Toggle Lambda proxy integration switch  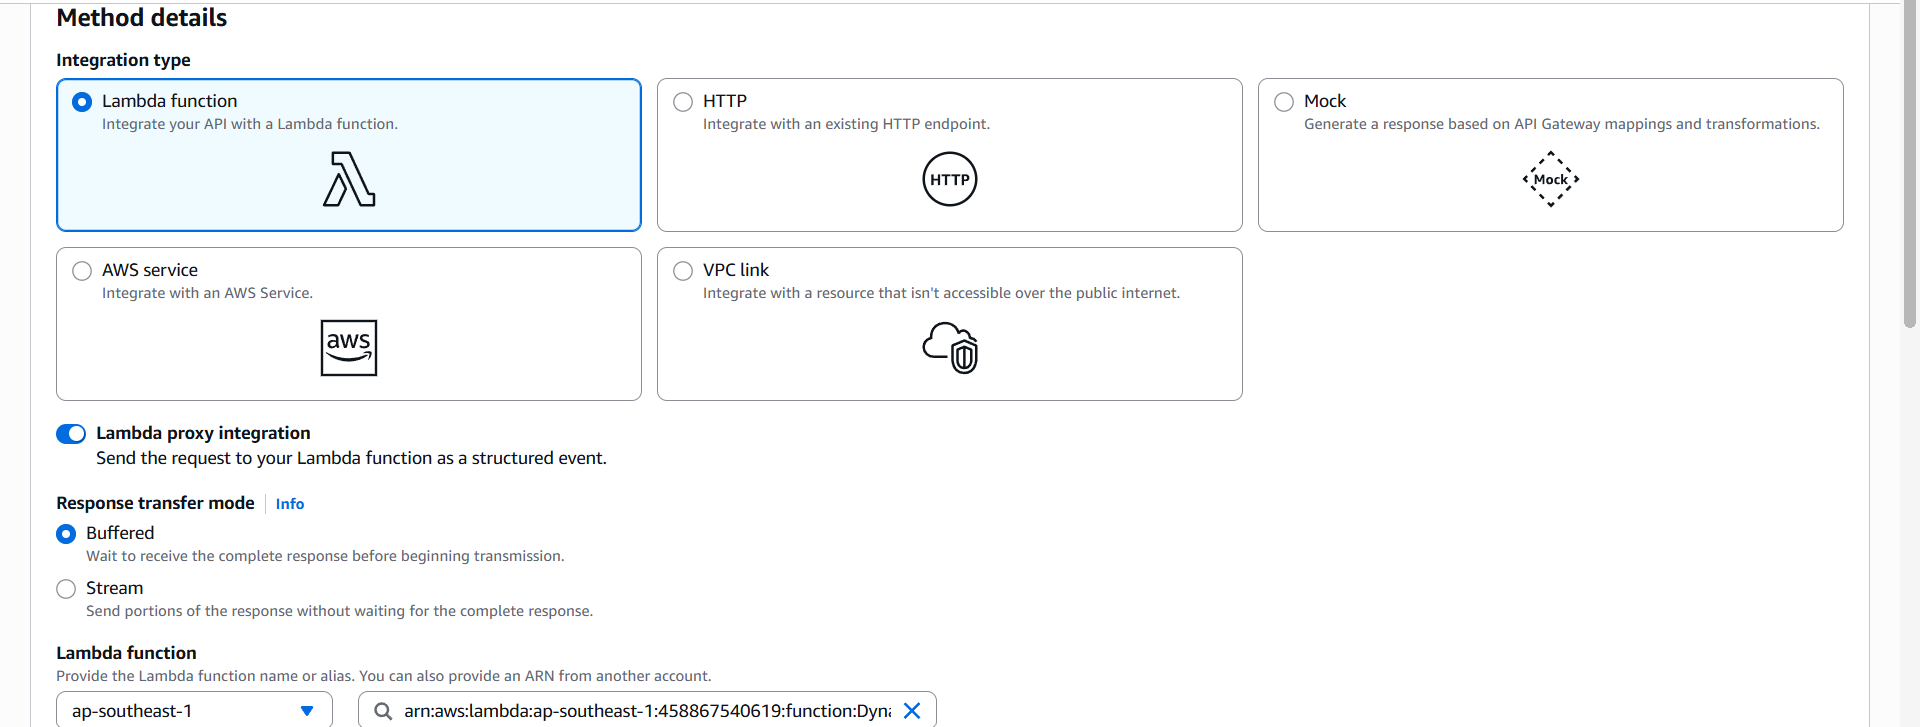click(x=71, y=434)
